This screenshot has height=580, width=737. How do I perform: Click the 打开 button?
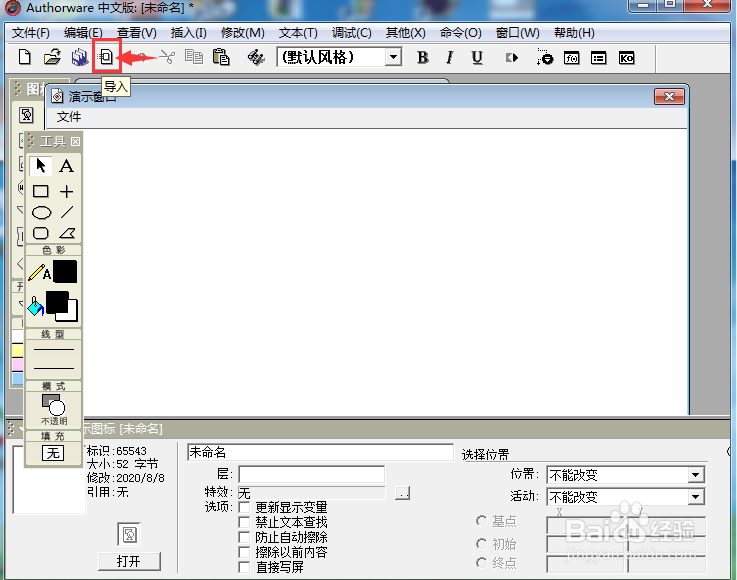coord(129,561)
